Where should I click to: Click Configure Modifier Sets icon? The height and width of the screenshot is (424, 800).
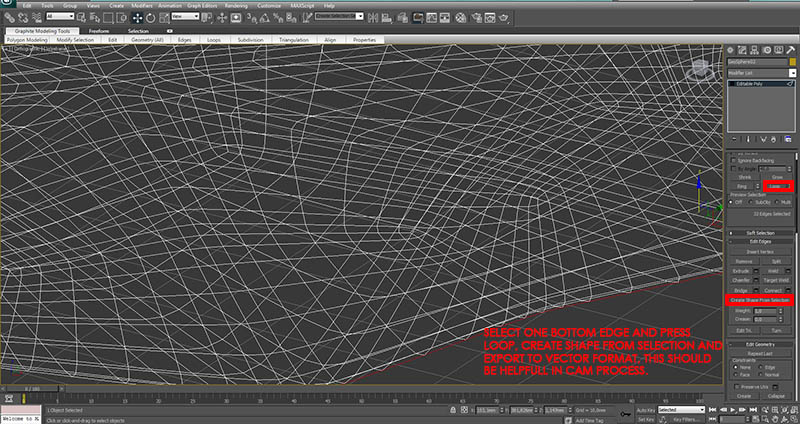(x=788, y=139)
